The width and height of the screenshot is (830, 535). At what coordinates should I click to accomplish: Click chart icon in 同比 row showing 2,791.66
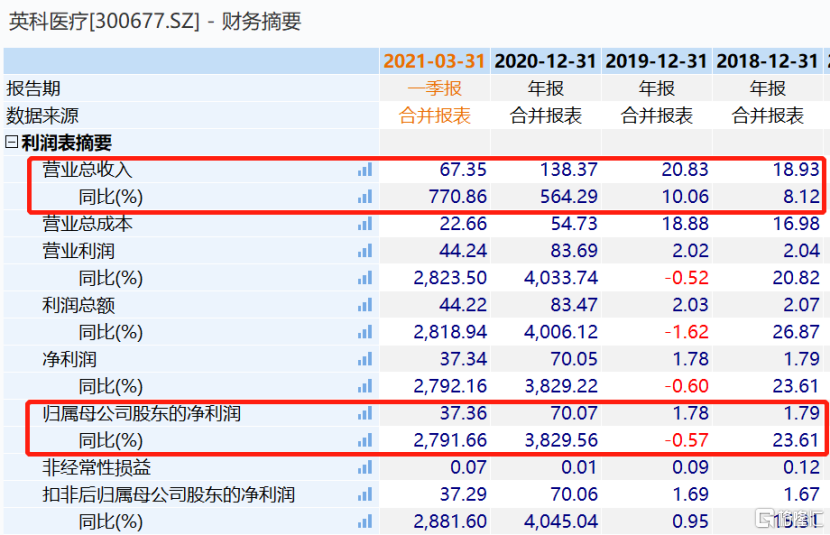[x=365, y=440]
